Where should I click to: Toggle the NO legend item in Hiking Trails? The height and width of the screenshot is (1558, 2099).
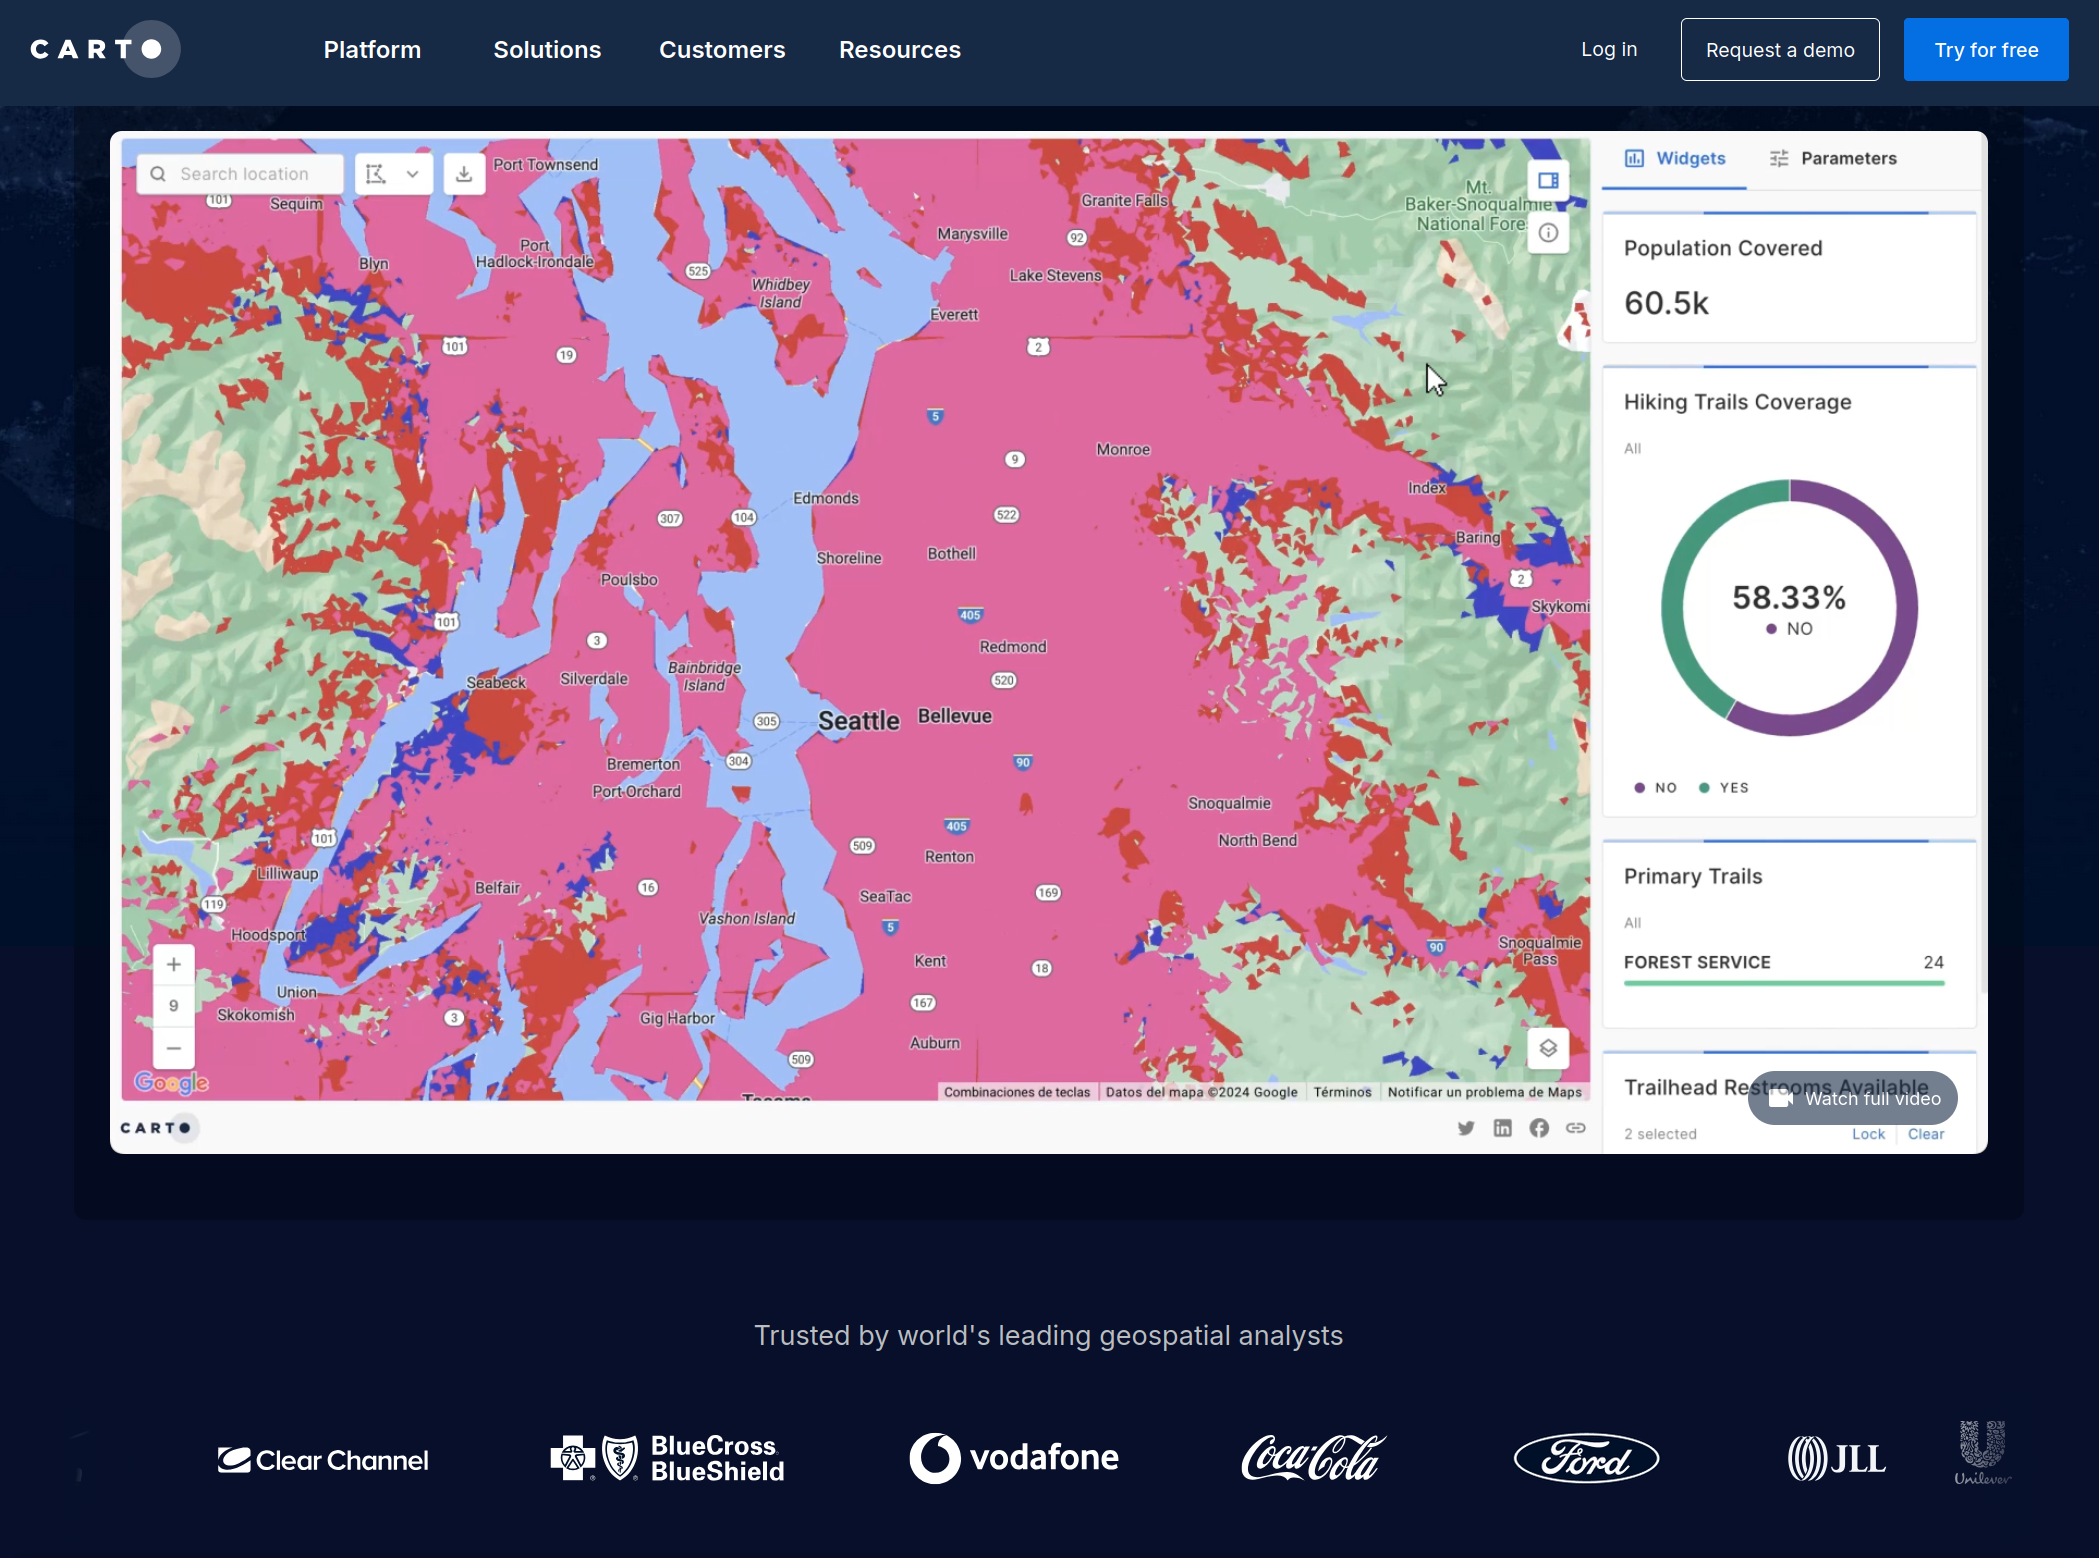point(1656,788)
